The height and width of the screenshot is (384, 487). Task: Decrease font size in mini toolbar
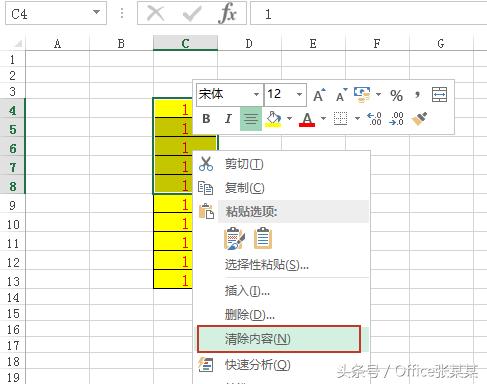341,95
